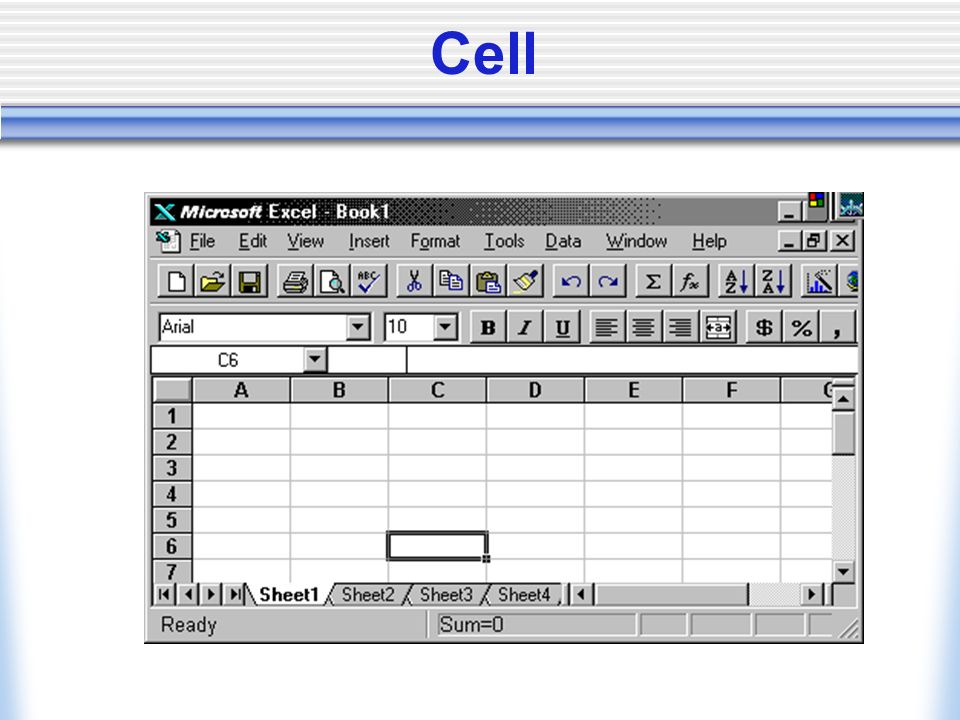The image size is (960, 720).
Task: Align cell contents left
Action: (607, 328)
